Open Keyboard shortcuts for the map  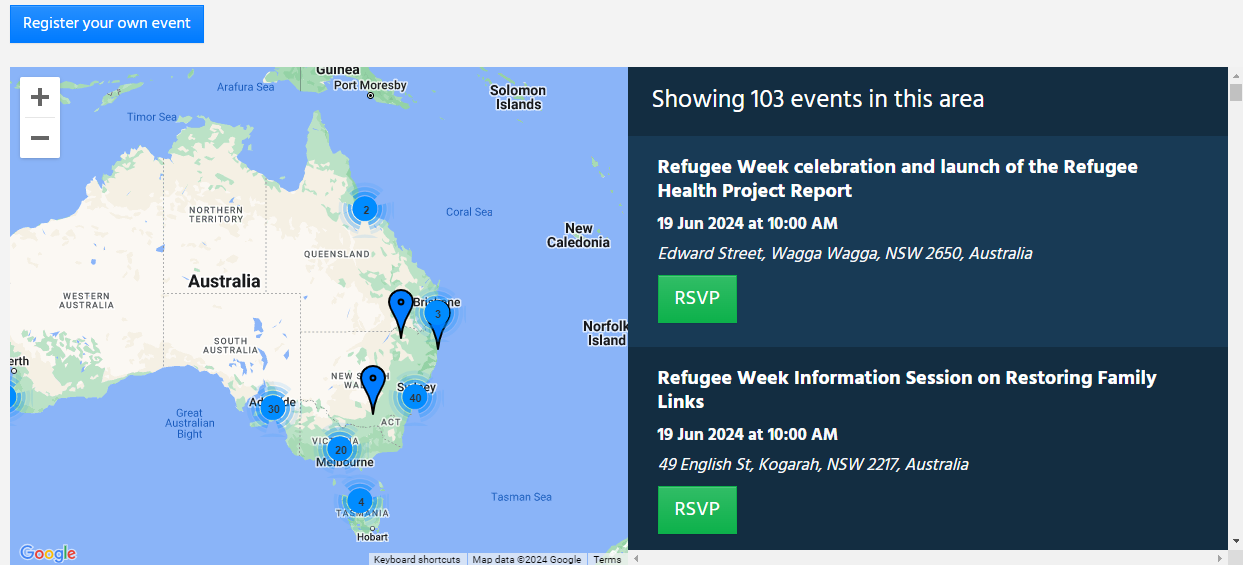[417, 559]
